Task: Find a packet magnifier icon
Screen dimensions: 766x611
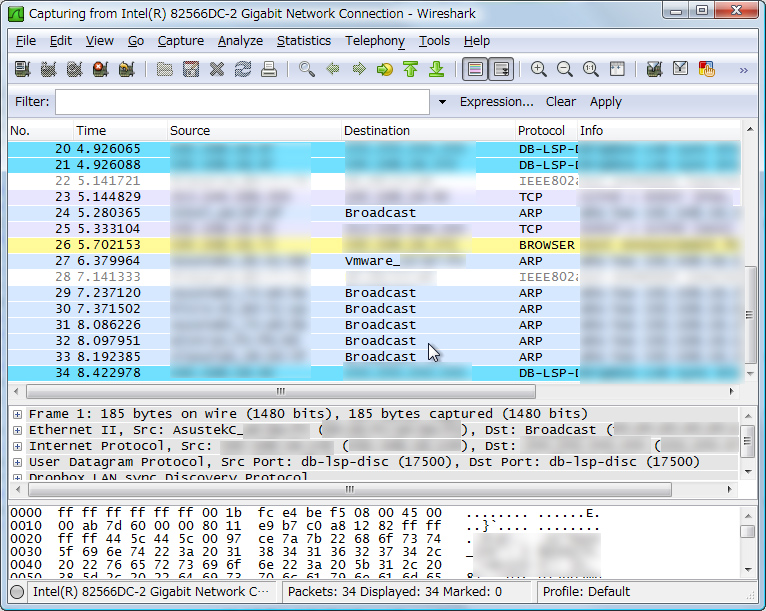Action: [x=307, y=69]
